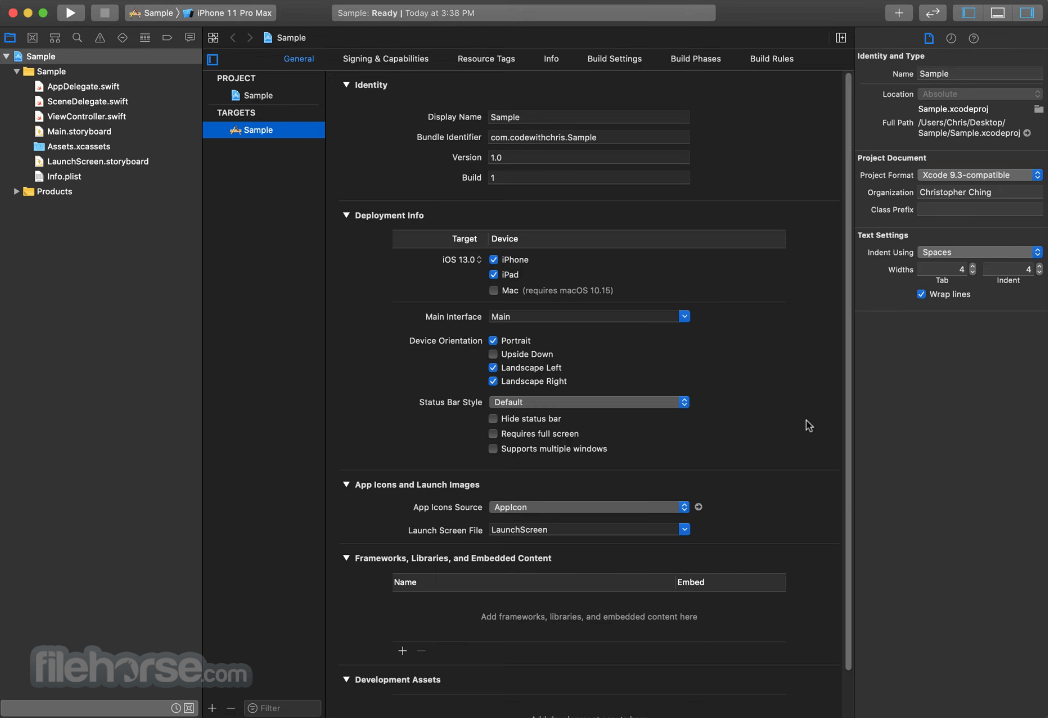Collapse the Identity section
Screen dimensions: 1048x718
click(x=346, y=85)
